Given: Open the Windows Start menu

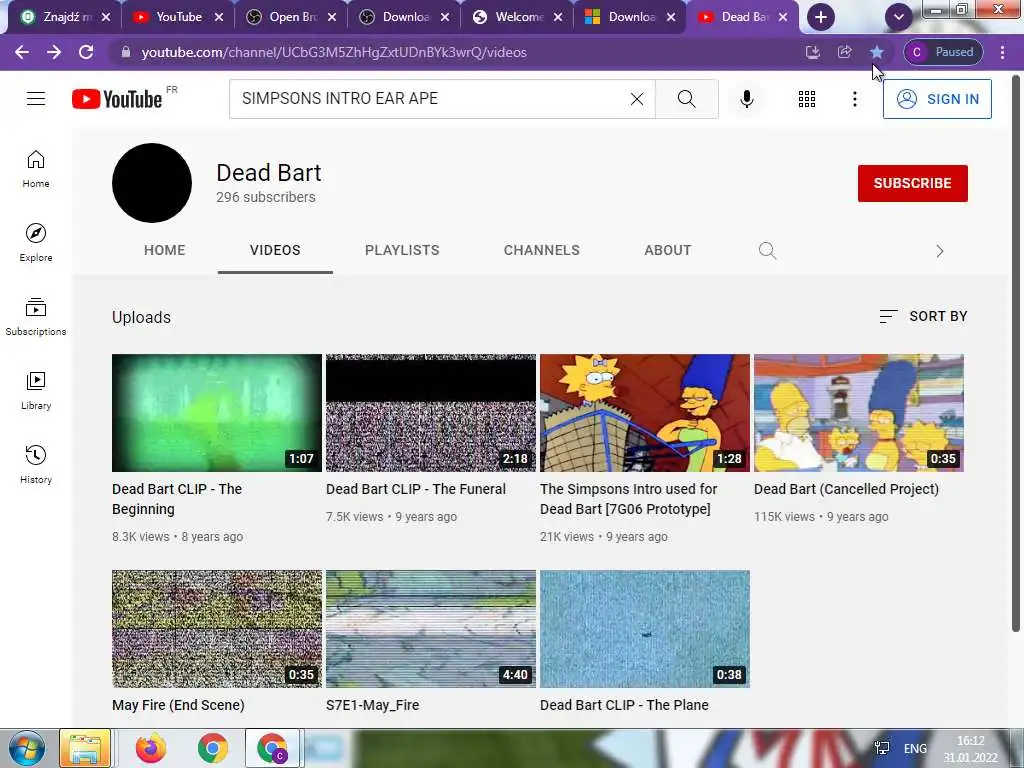Looking at the screenshot, I should (26, 748).
